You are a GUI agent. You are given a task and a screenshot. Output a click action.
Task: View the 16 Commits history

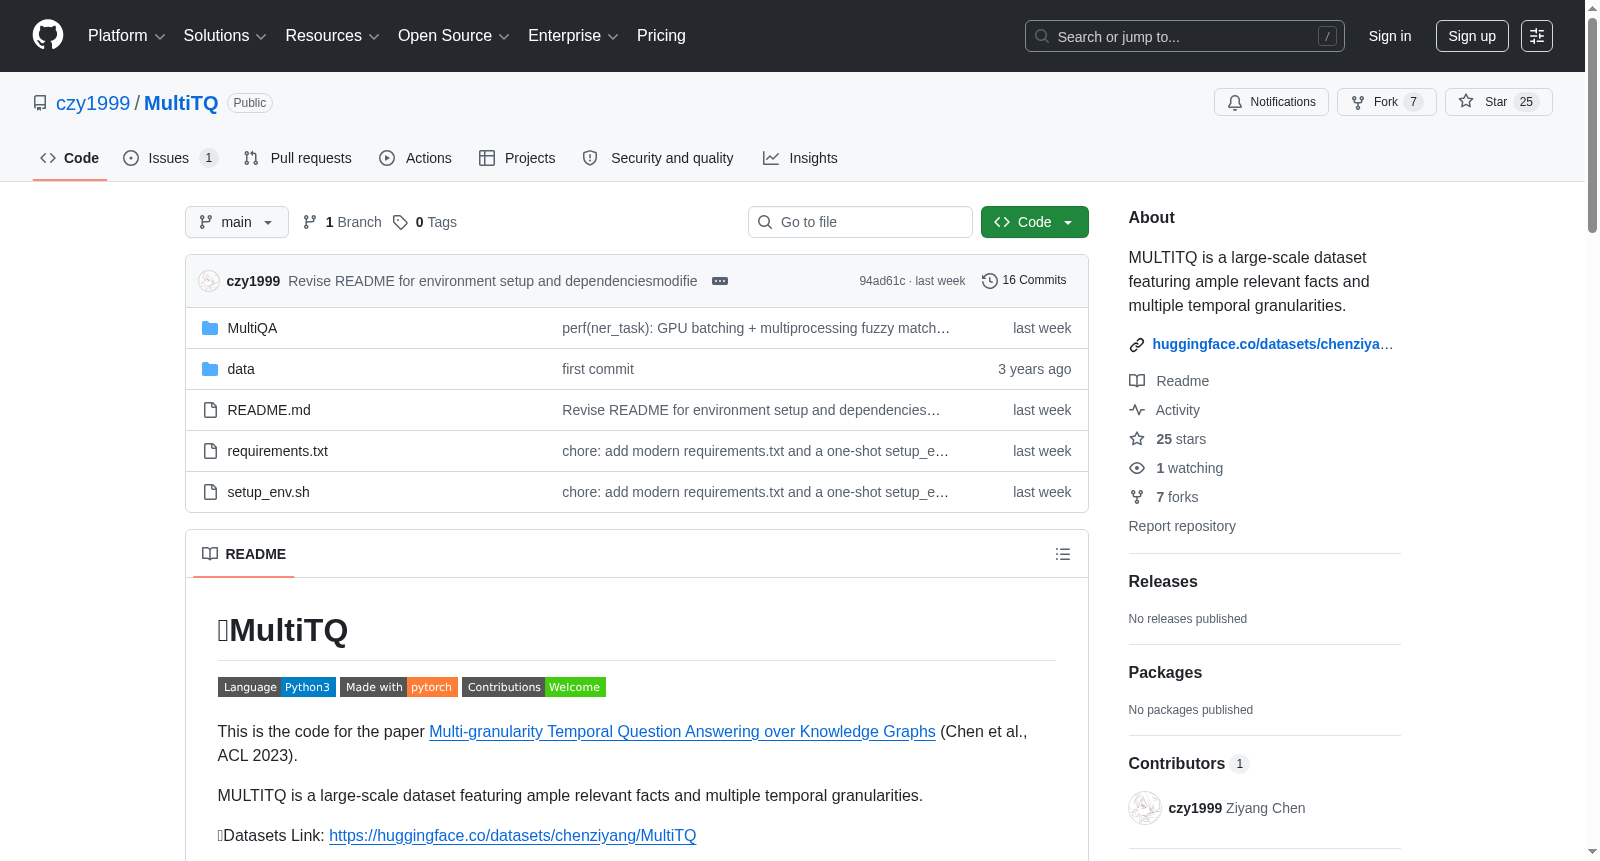click(1024, 281)
